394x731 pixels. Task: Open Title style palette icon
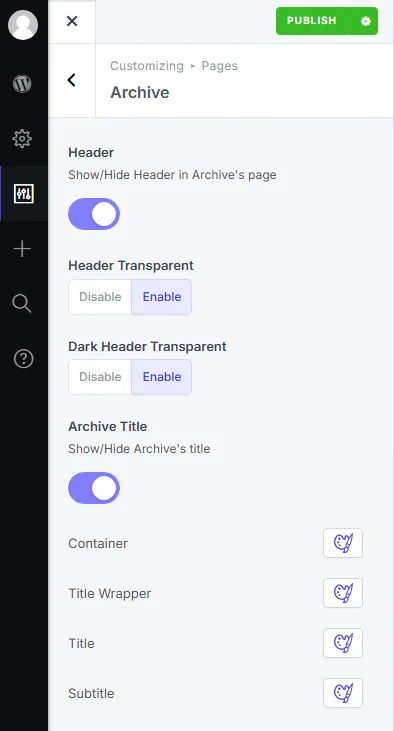tap(343, 643)
